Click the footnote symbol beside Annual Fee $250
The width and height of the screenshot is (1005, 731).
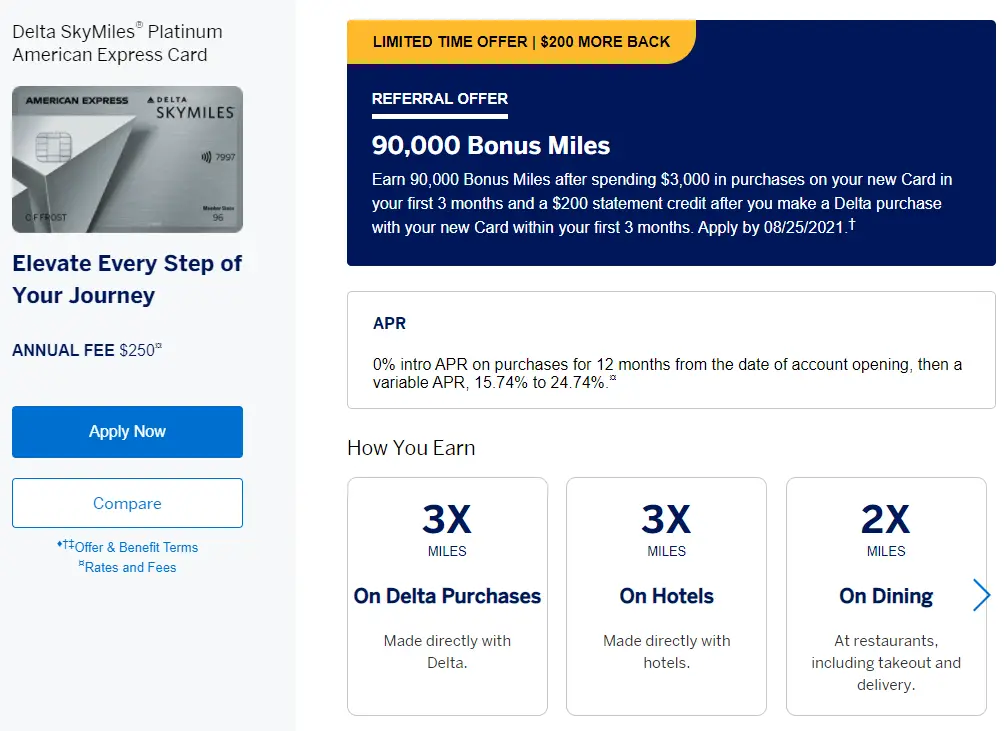160,346
